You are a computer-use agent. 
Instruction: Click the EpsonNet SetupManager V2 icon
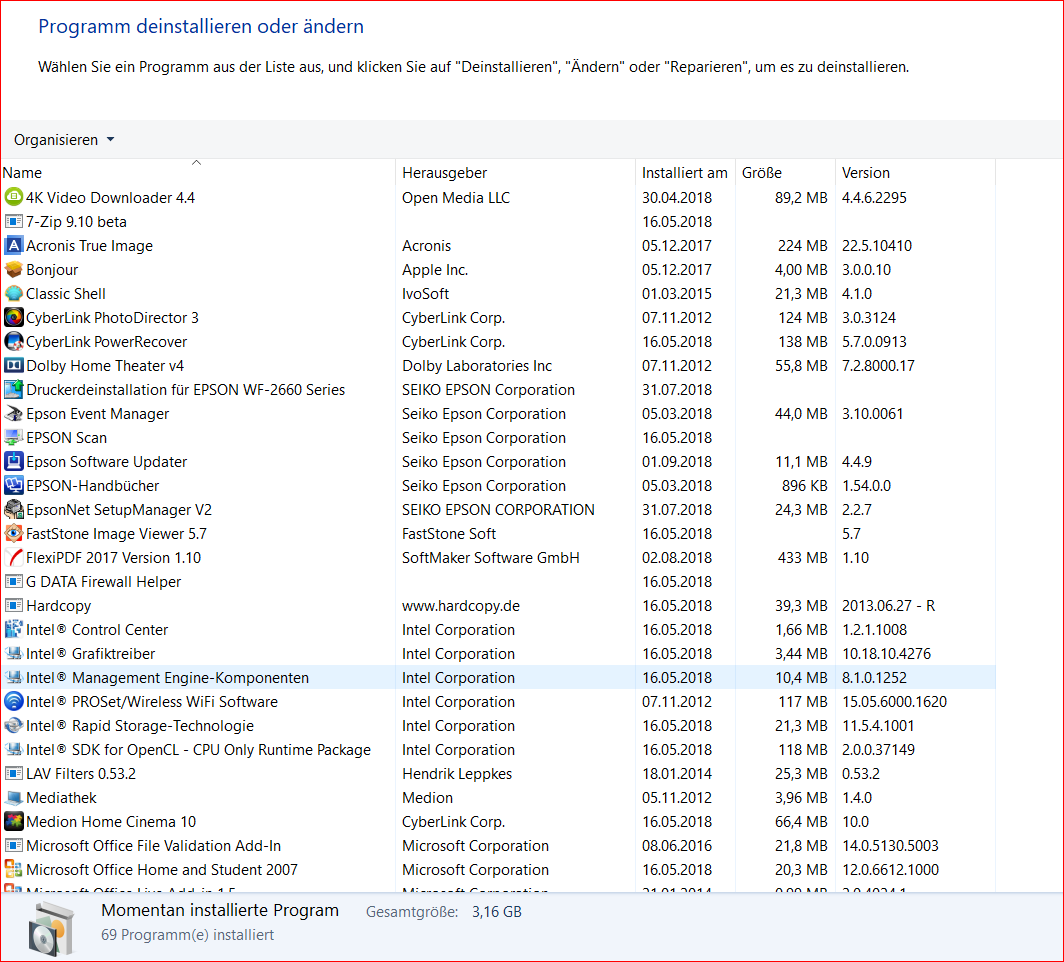coord(14,509)
